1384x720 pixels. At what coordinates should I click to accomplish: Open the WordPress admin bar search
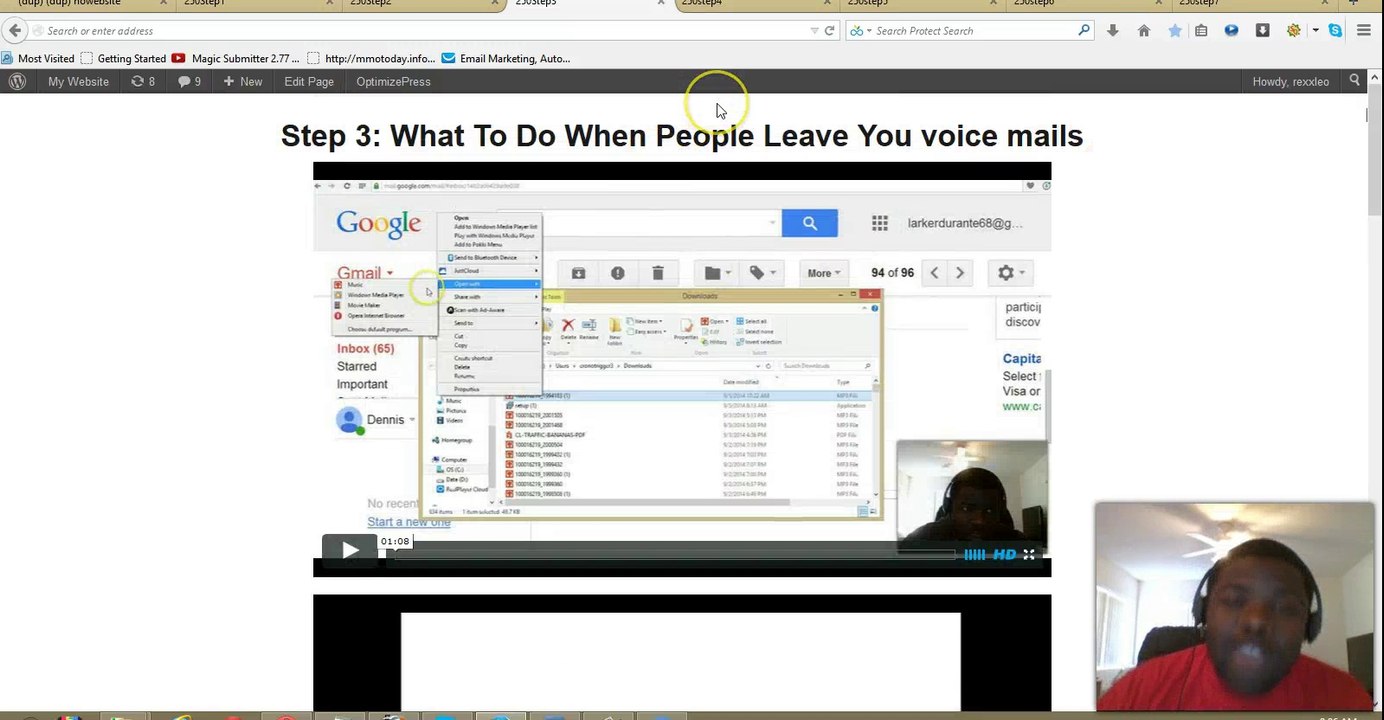[x=1355, y=81]
